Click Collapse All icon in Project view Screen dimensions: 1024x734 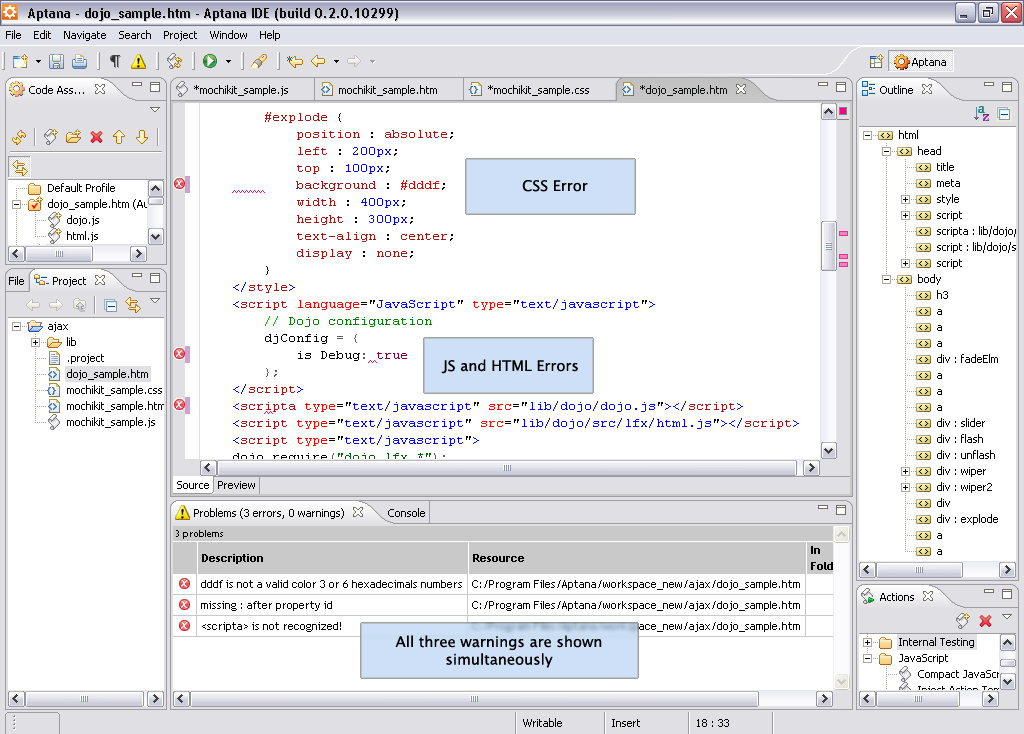pos(111,305)
